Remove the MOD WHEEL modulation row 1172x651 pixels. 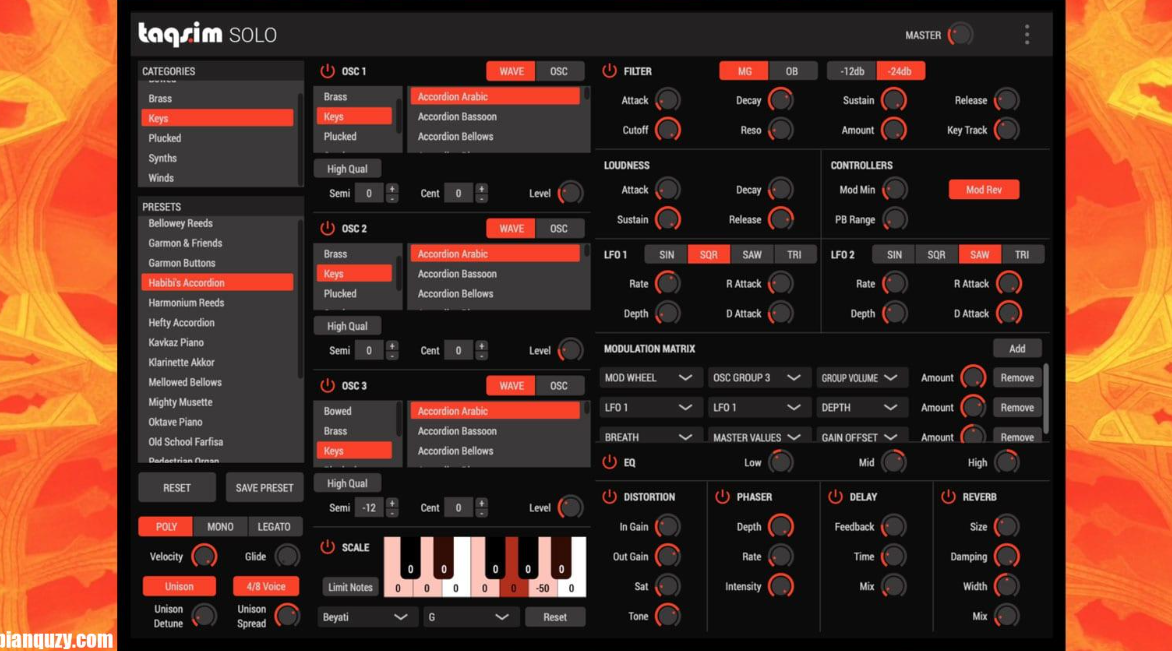(1017, 377)
